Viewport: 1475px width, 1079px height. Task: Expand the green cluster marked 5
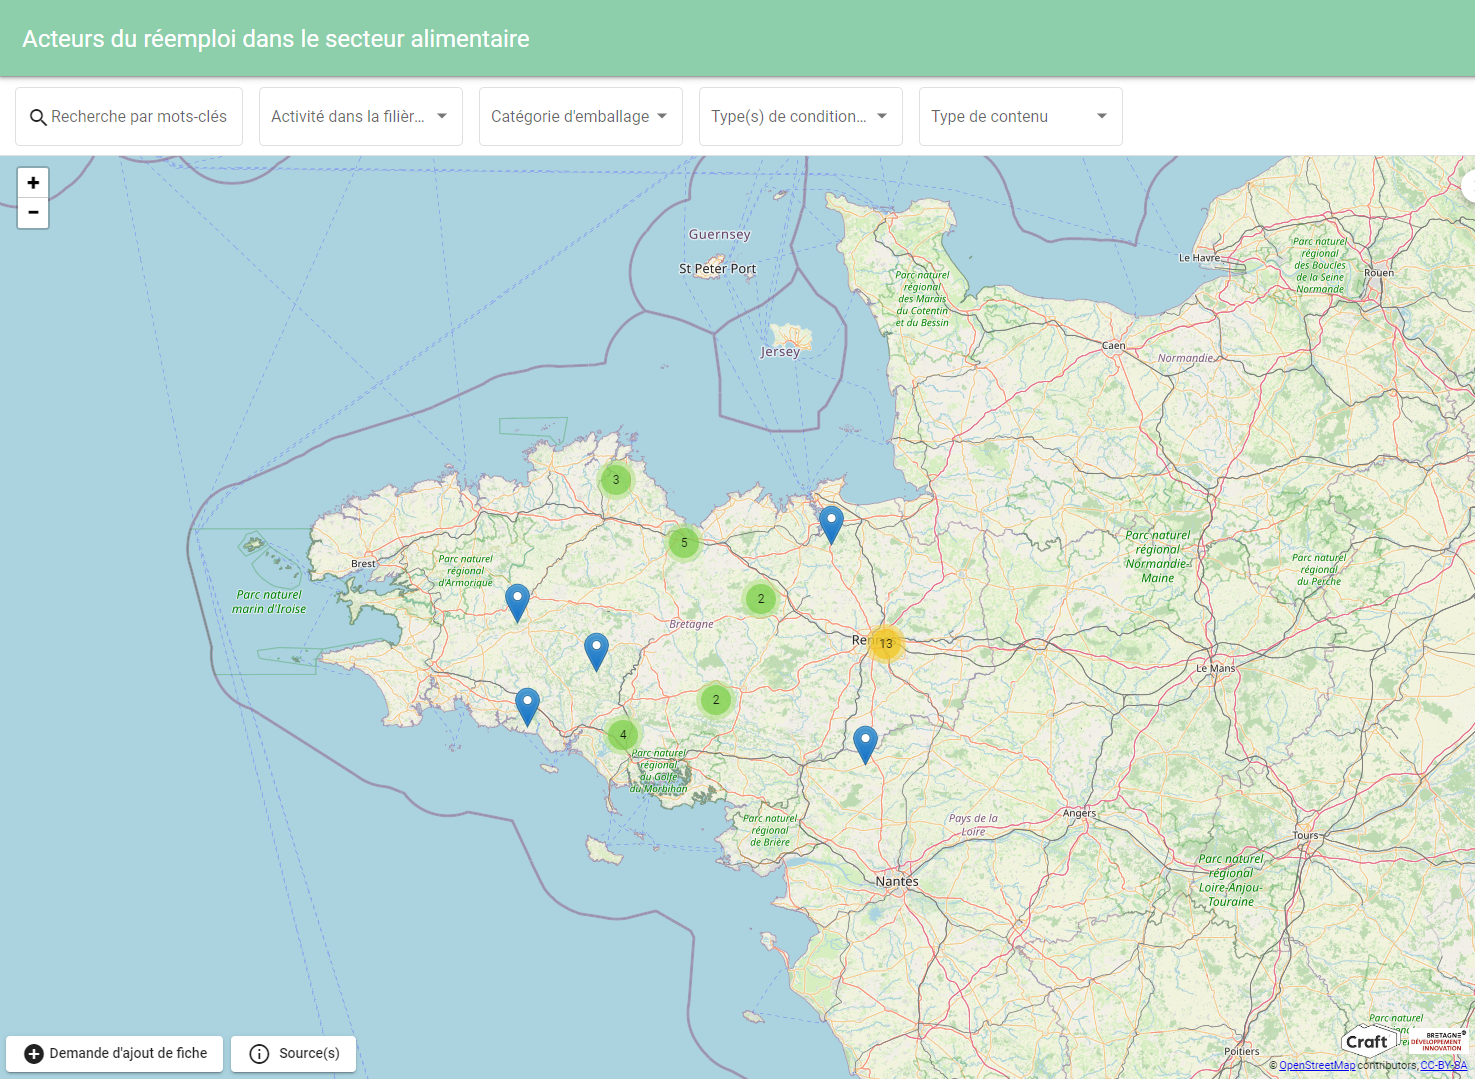coord(684,543)
